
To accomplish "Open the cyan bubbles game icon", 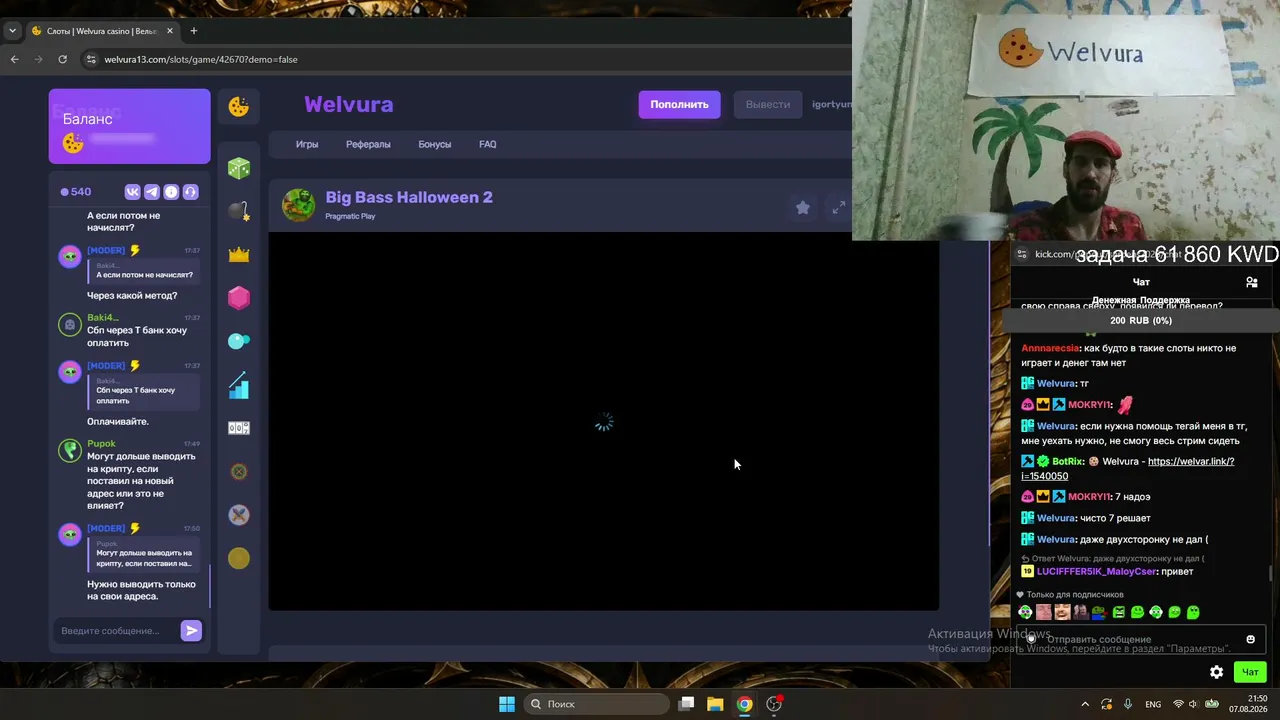I will 239,341.
